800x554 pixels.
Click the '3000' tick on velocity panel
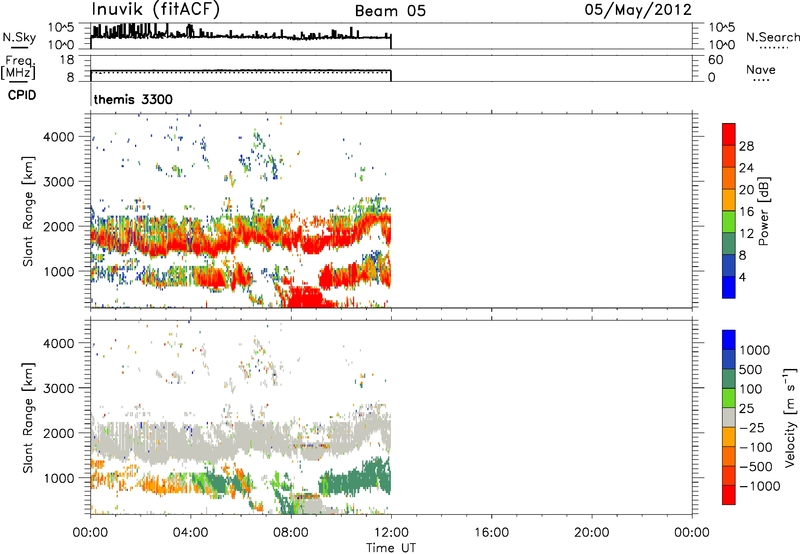click(x=59, y=388)
